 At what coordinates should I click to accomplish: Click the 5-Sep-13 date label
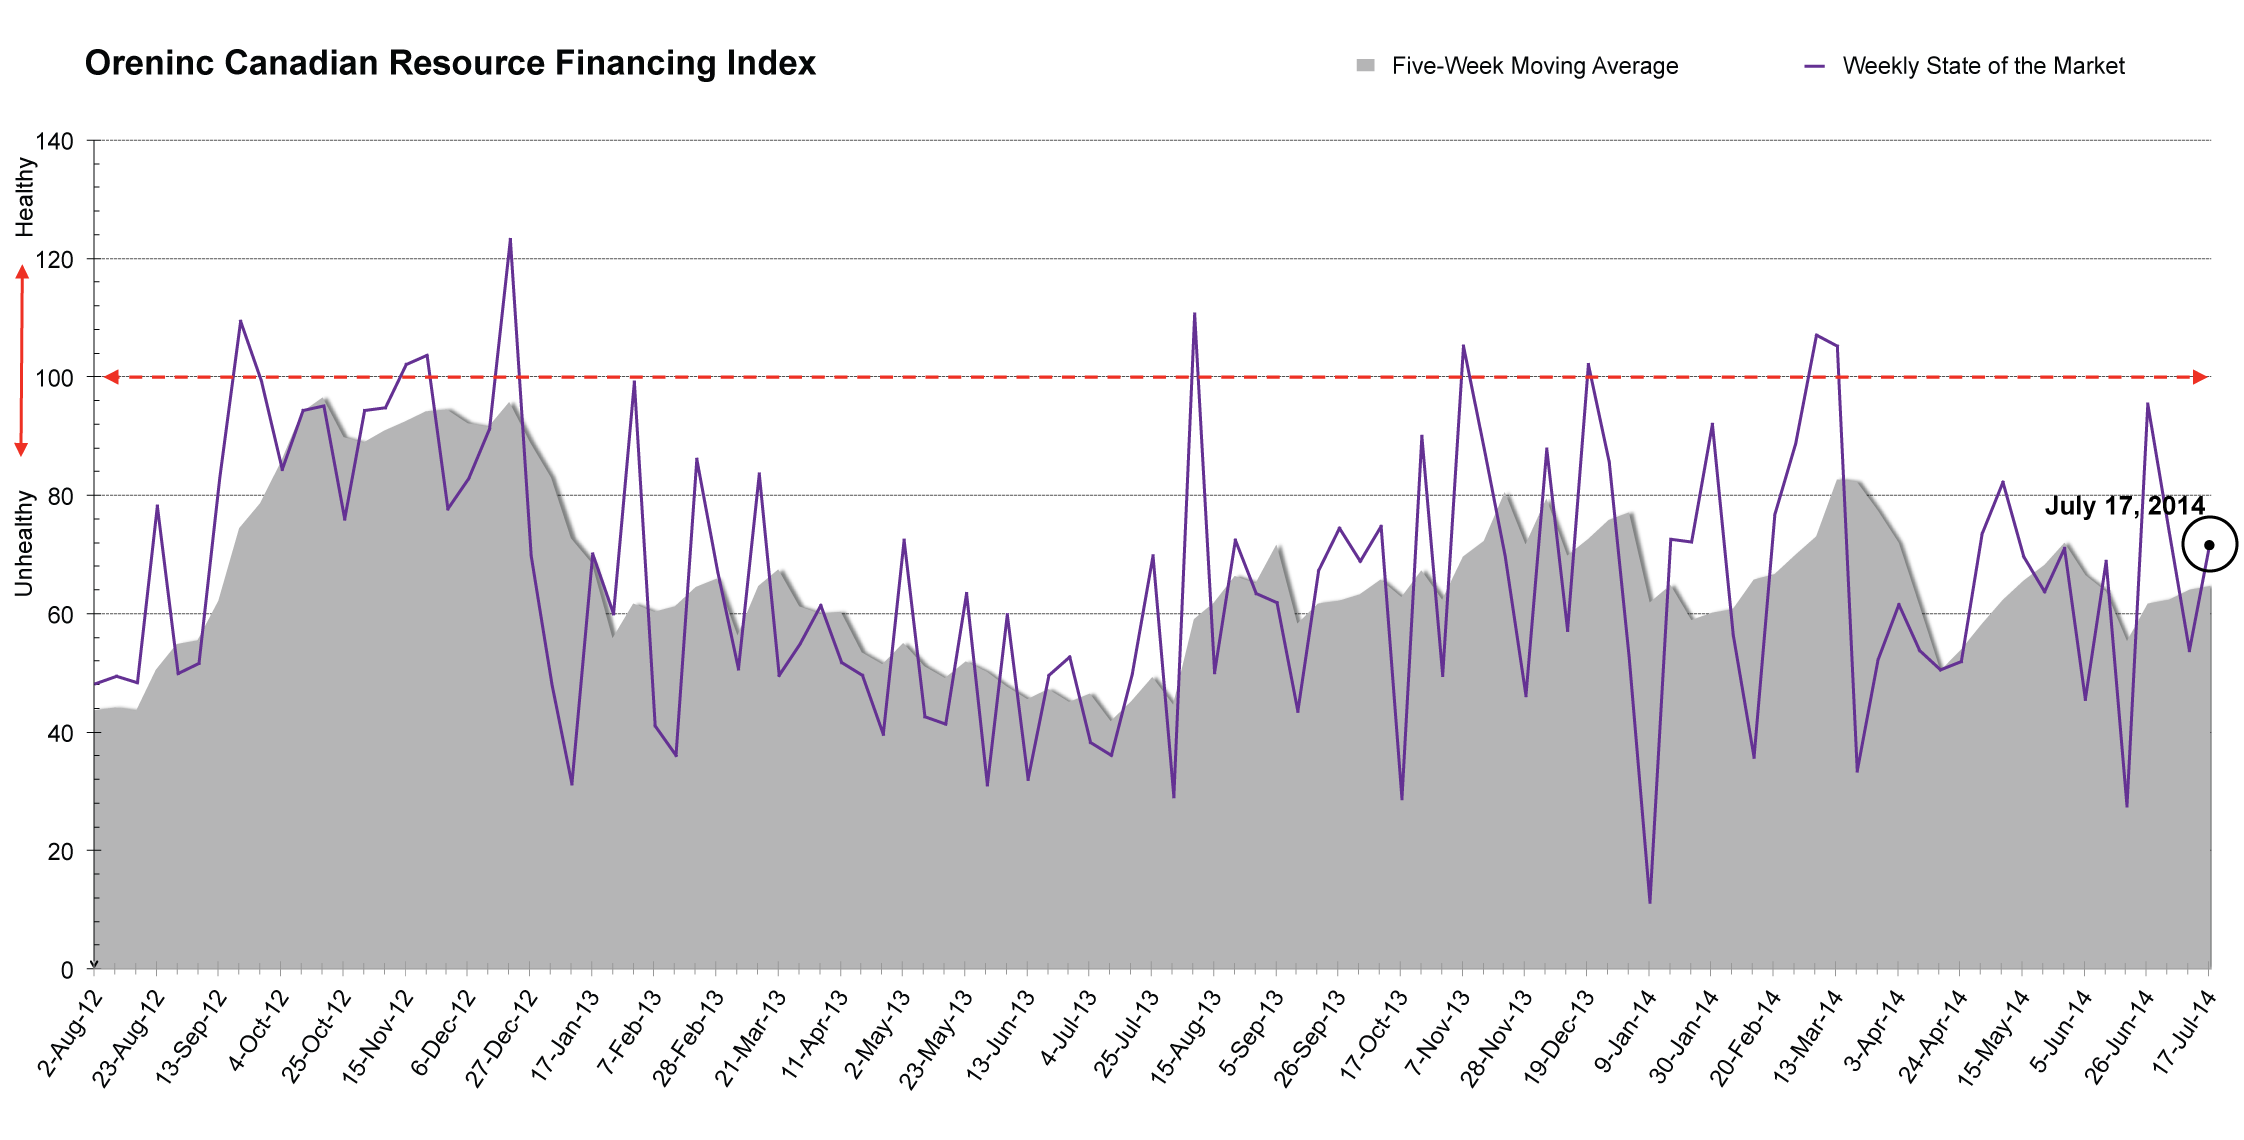[1251, 1034]
